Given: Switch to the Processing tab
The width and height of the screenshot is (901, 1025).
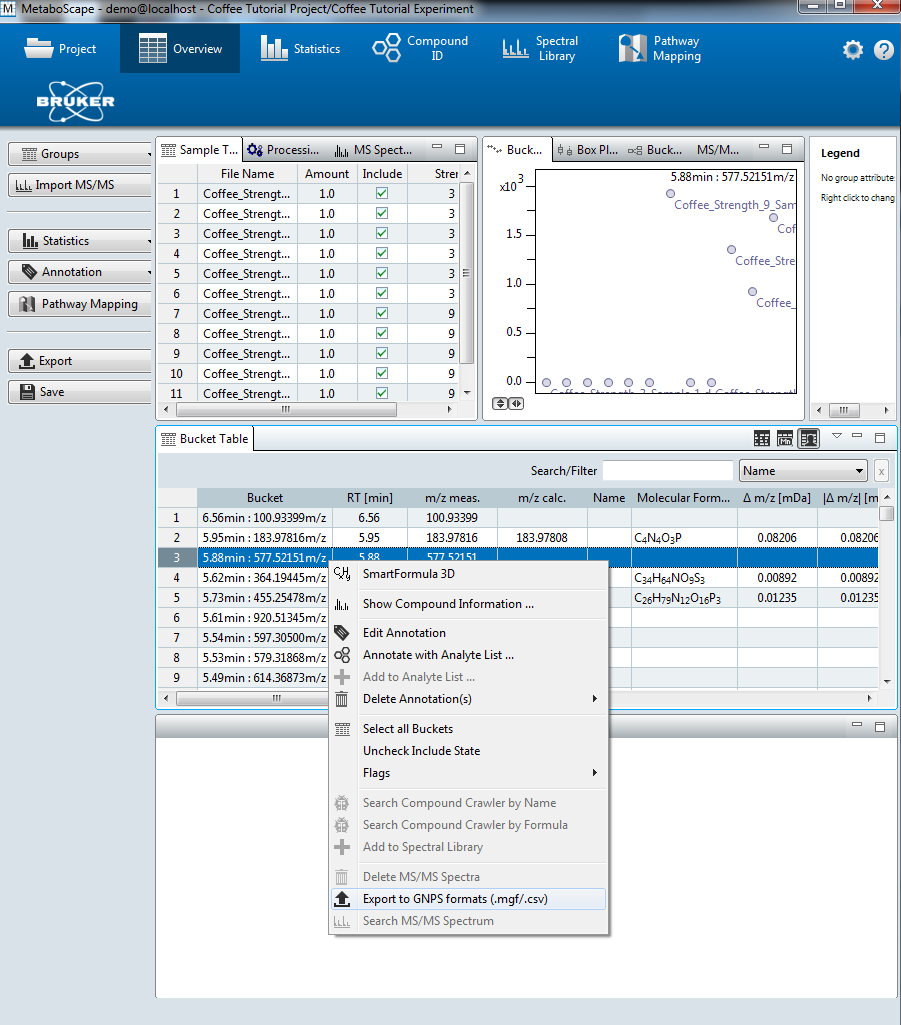Looking at the screenshot, I should point(284,150).
